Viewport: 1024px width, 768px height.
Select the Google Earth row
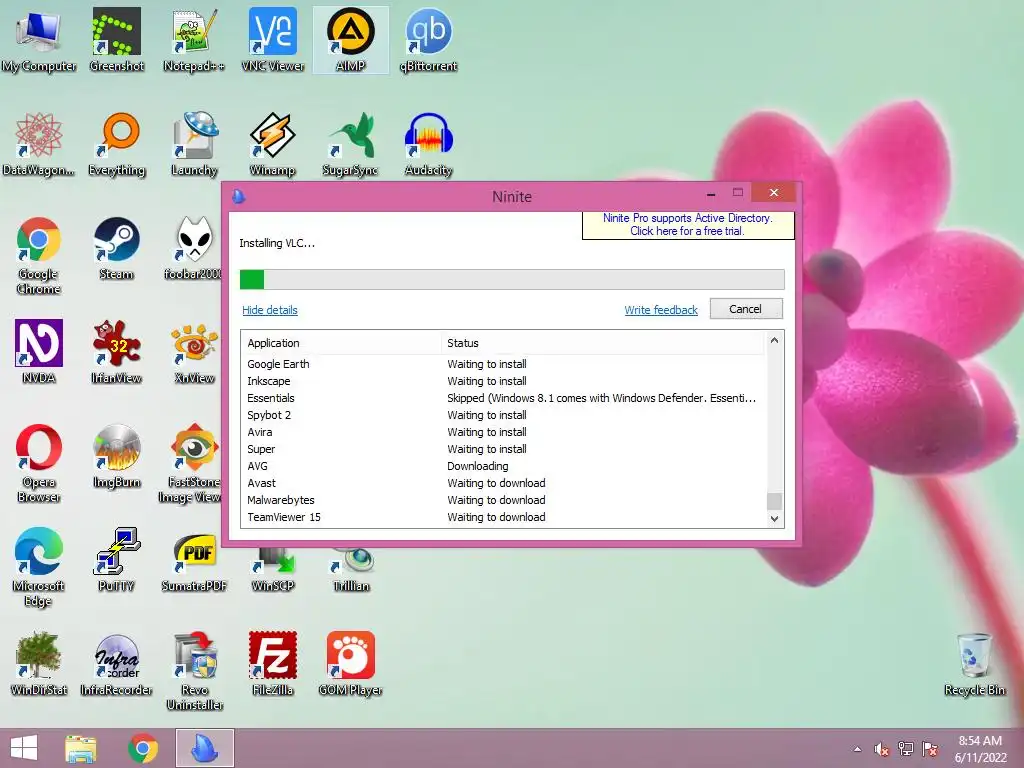click(503, 364)
